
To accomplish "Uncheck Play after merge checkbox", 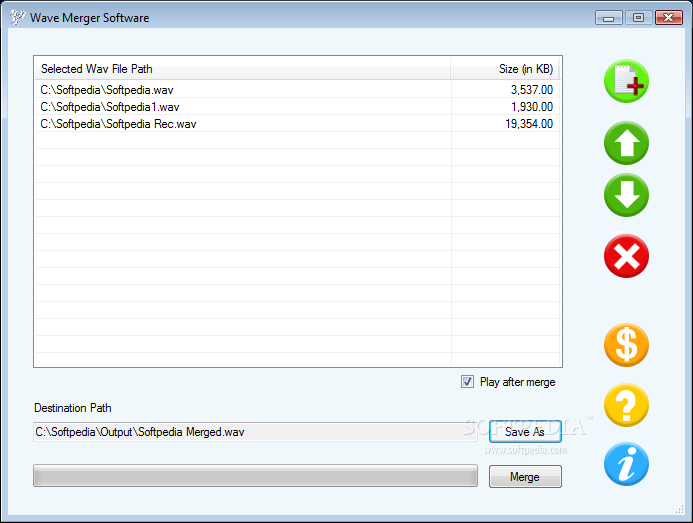I will click(x=467, y=382).
